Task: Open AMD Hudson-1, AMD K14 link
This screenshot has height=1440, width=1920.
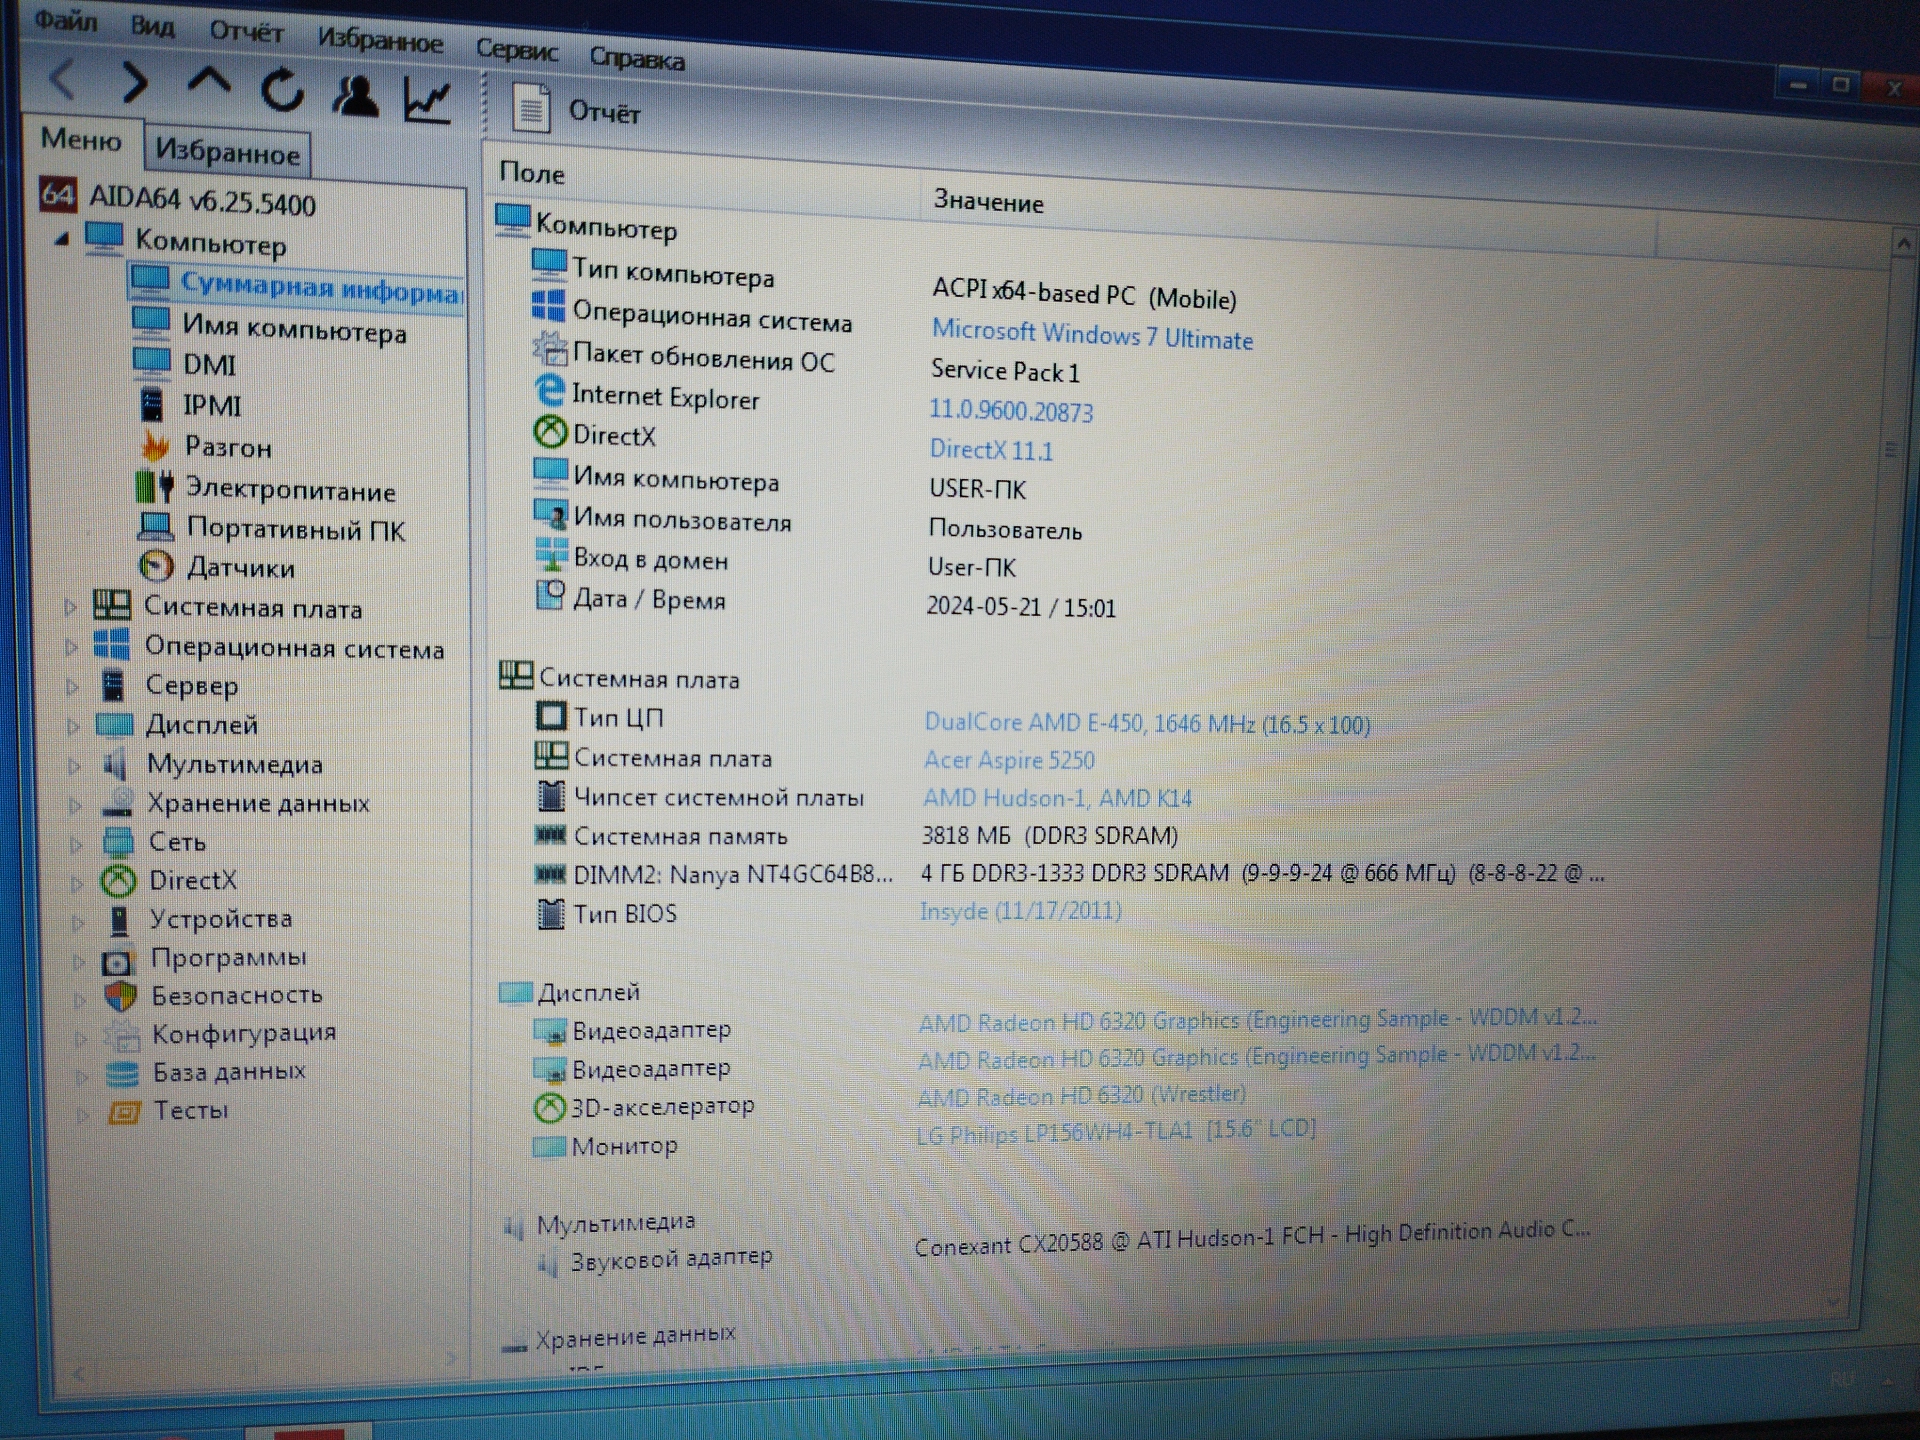Action: [x=1057, y=798]
